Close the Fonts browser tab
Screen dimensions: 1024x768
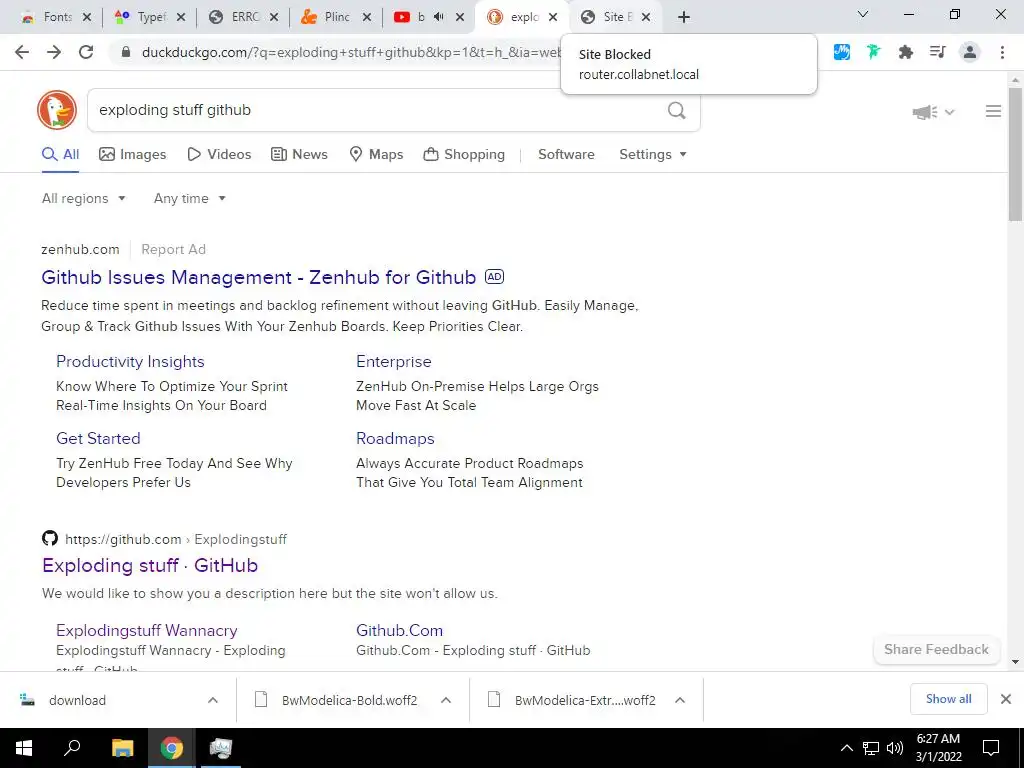87,17
